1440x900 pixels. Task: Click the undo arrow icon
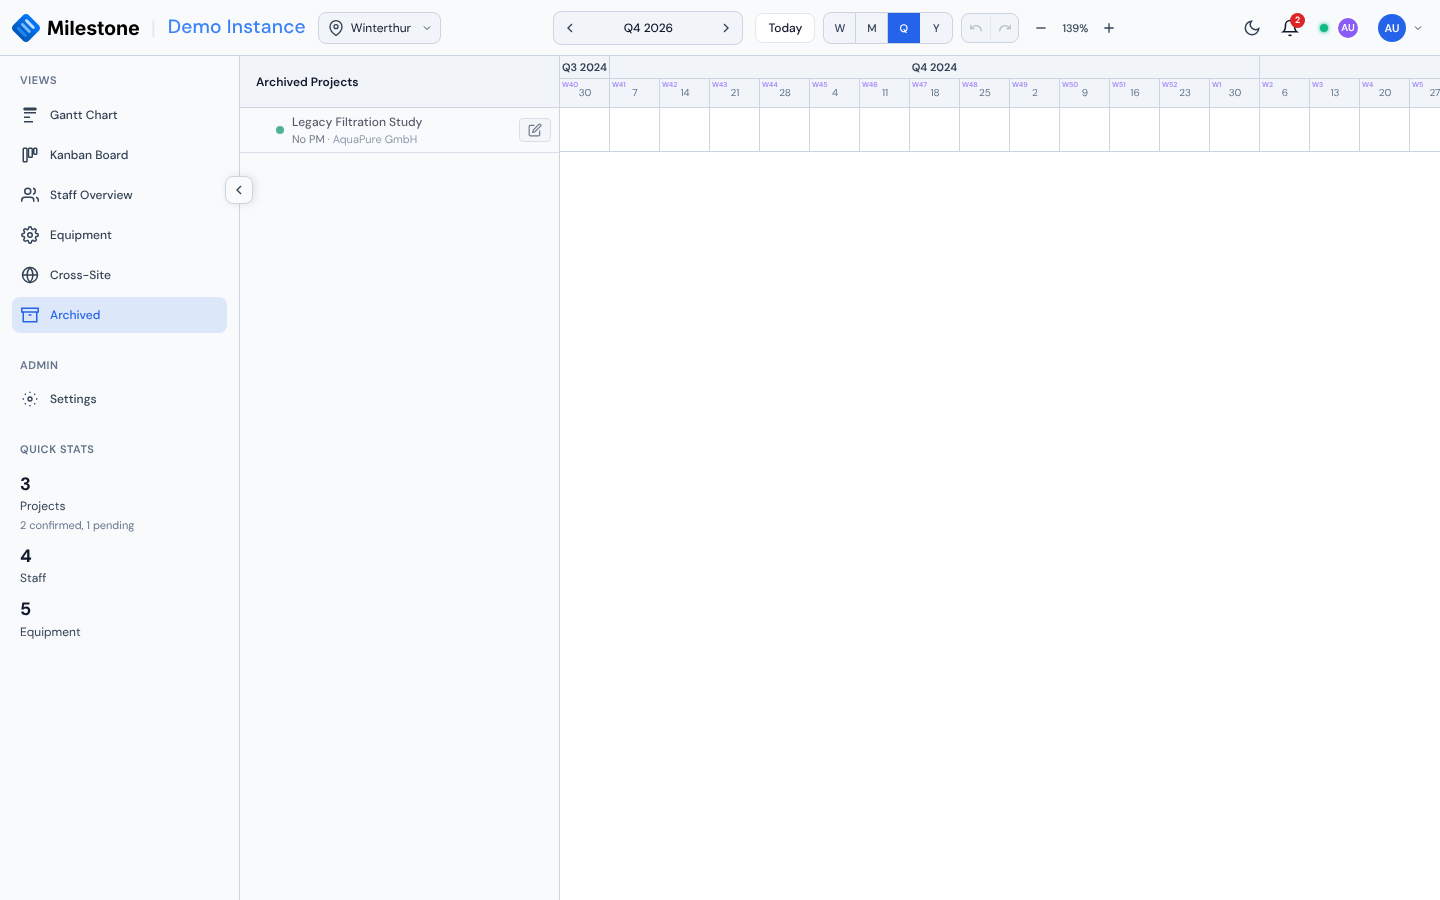976,28
